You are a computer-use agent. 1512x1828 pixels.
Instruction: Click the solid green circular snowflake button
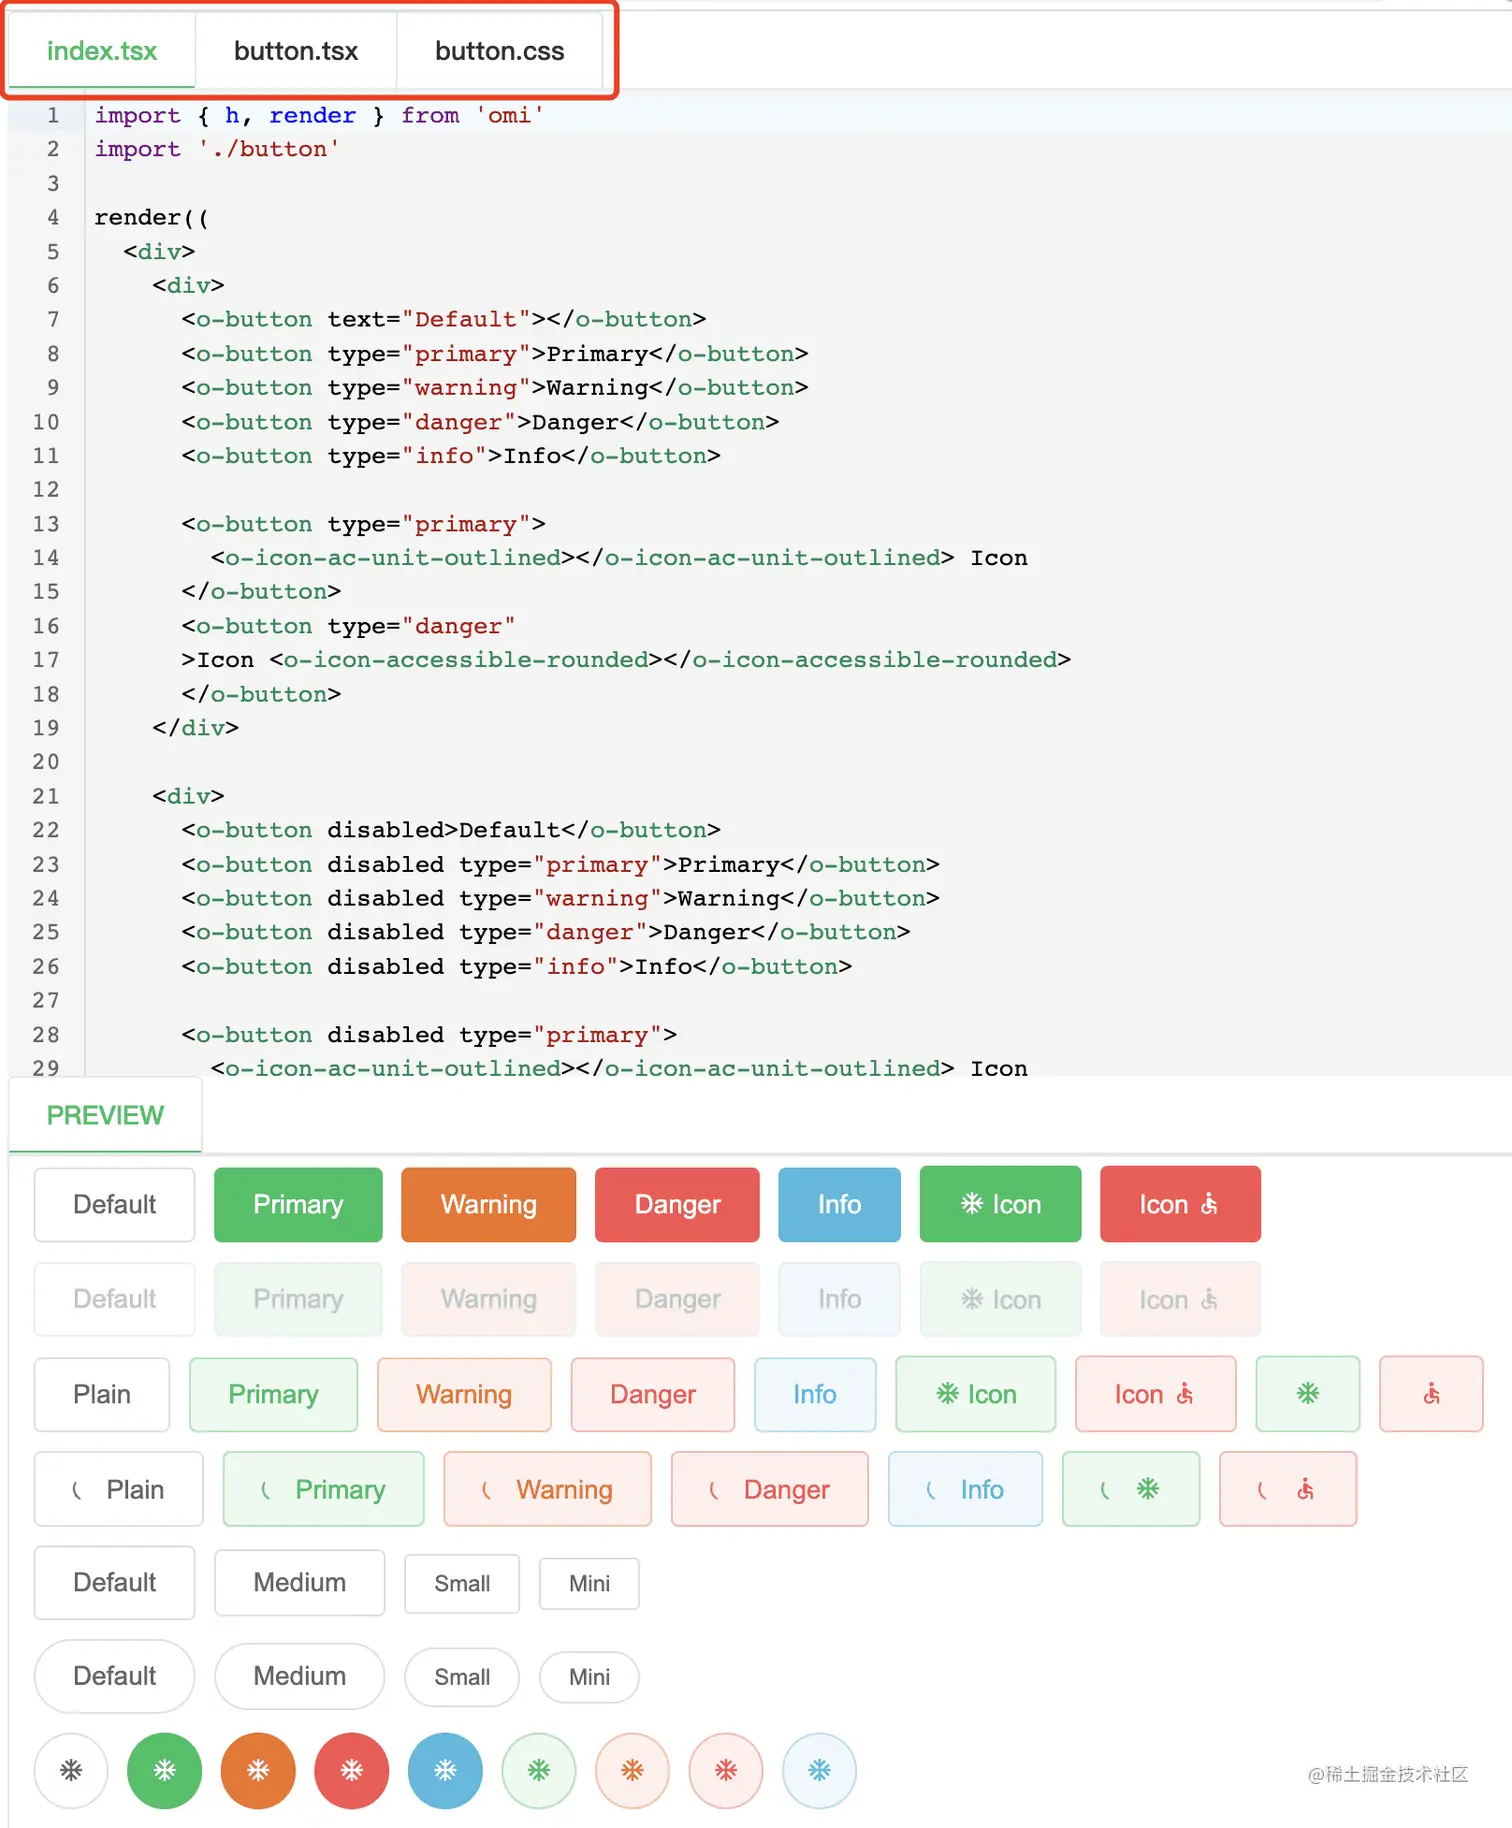(165, 1771)
